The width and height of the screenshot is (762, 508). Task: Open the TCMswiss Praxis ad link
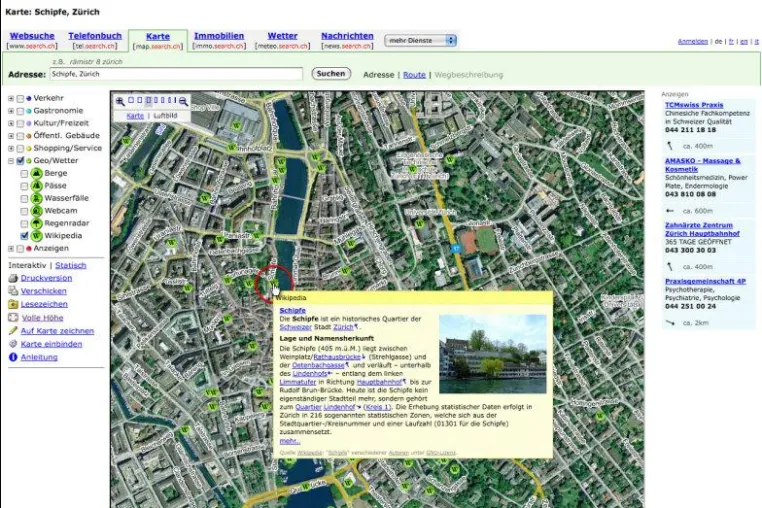click(x=694, y=105)
